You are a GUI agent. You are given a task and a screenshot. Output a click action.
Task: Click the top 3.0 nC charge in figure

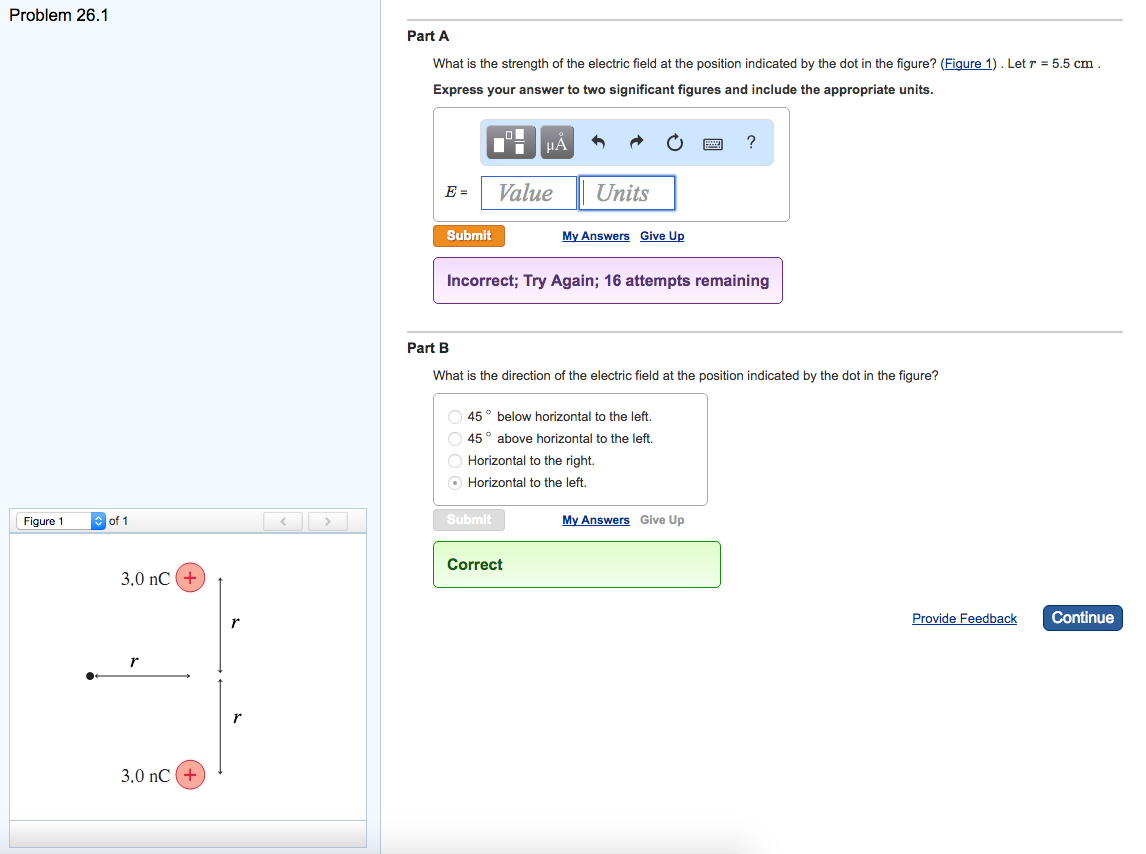190,578
